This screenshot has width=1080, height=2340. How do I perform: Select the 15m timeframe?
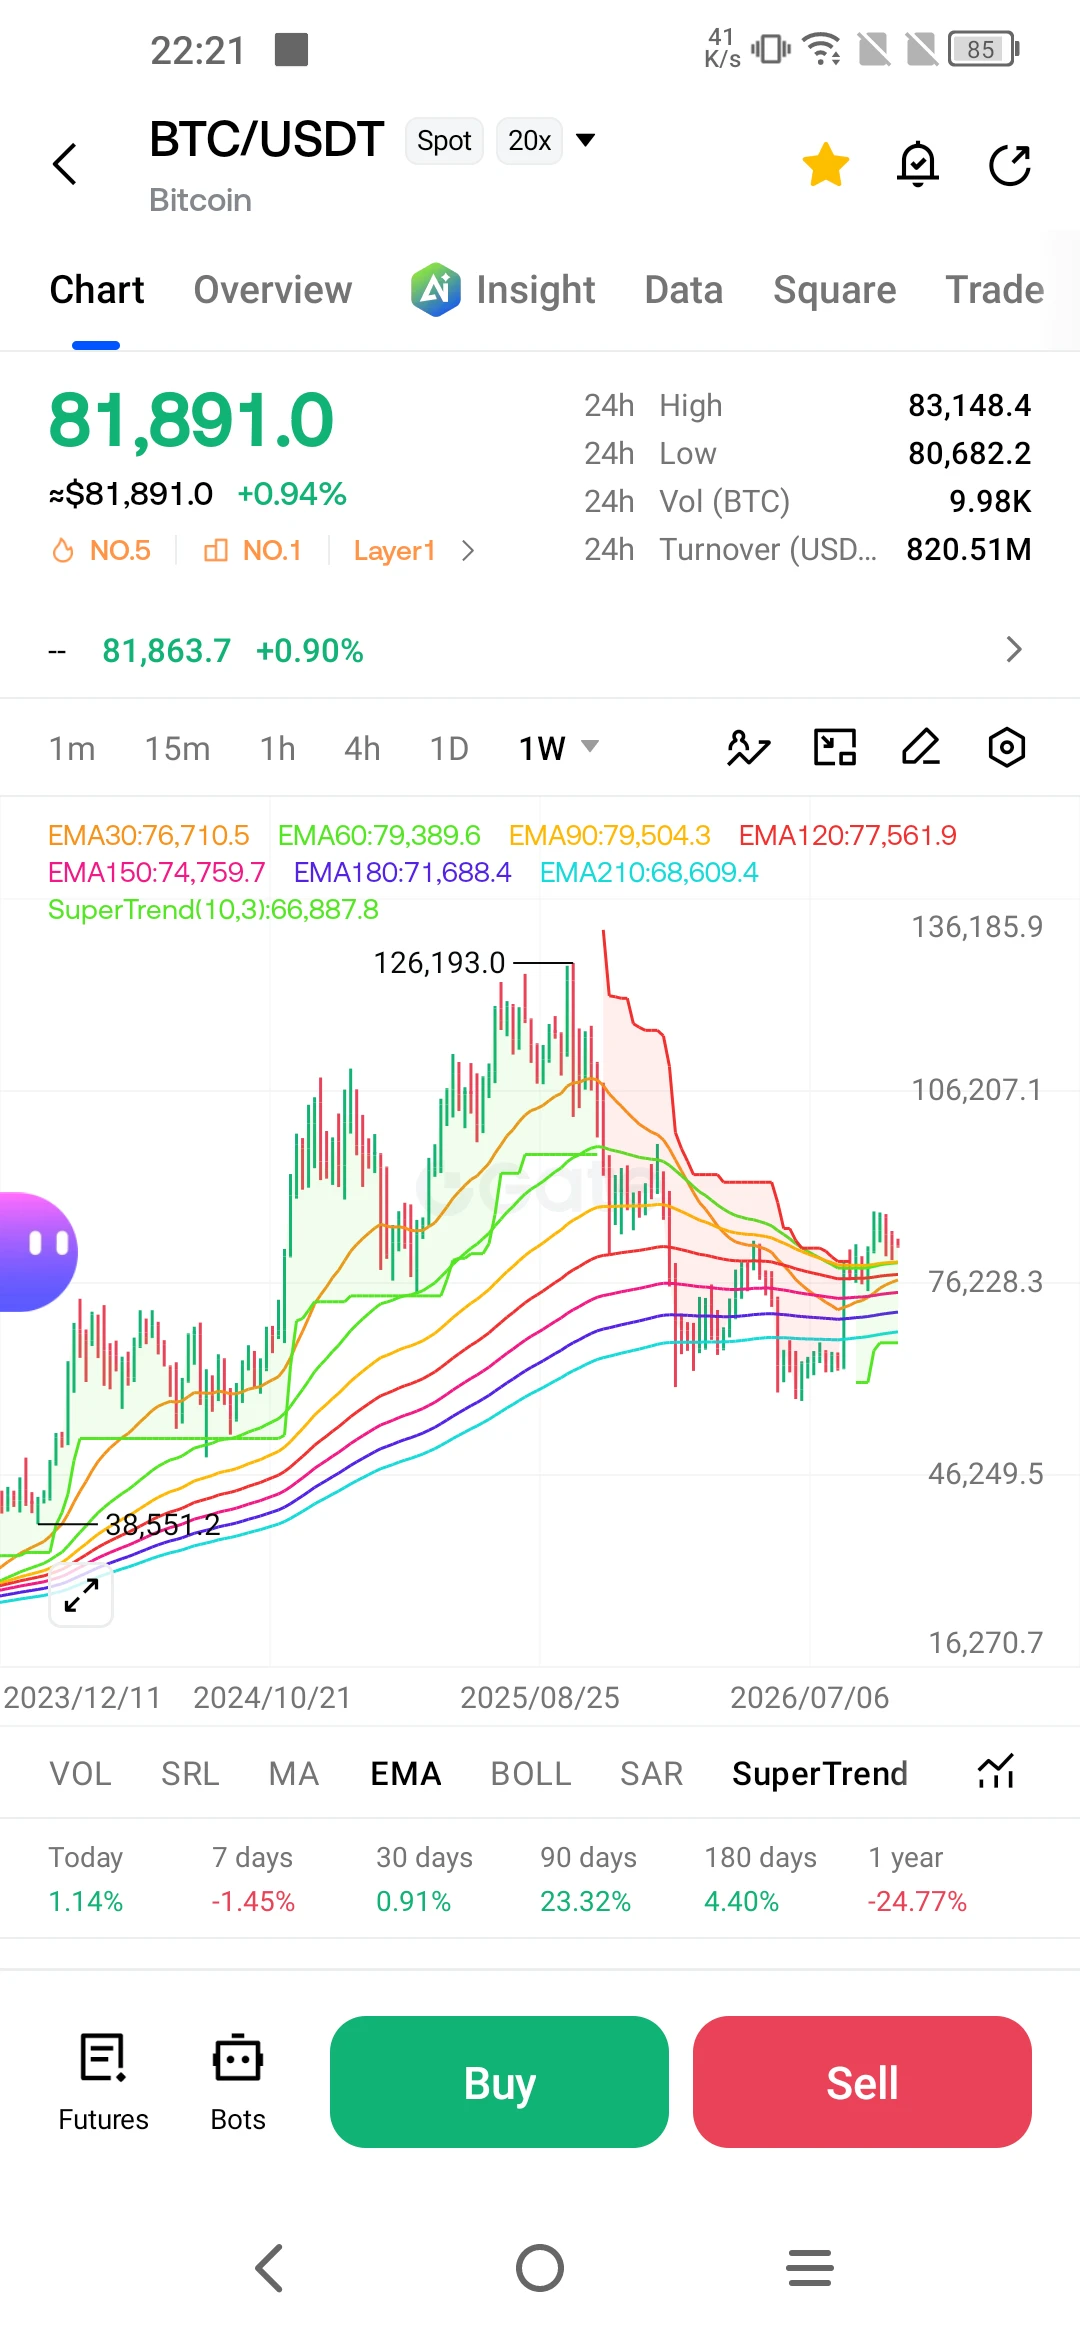click(177, 748)
